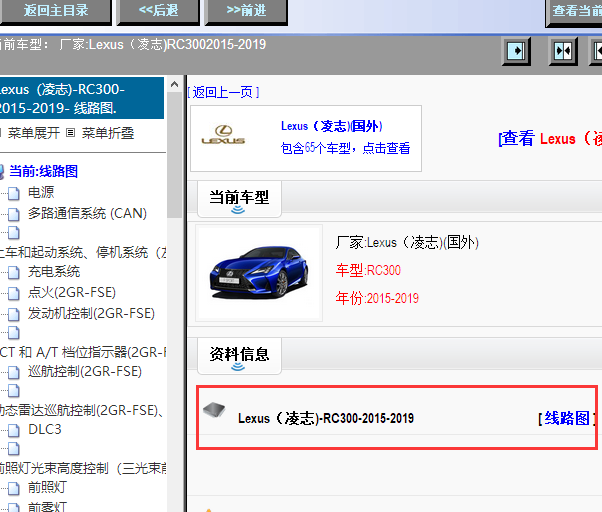
Task: Click the document icon beside 充电系统
Action: pyautogui.click(x=14, y=273)
